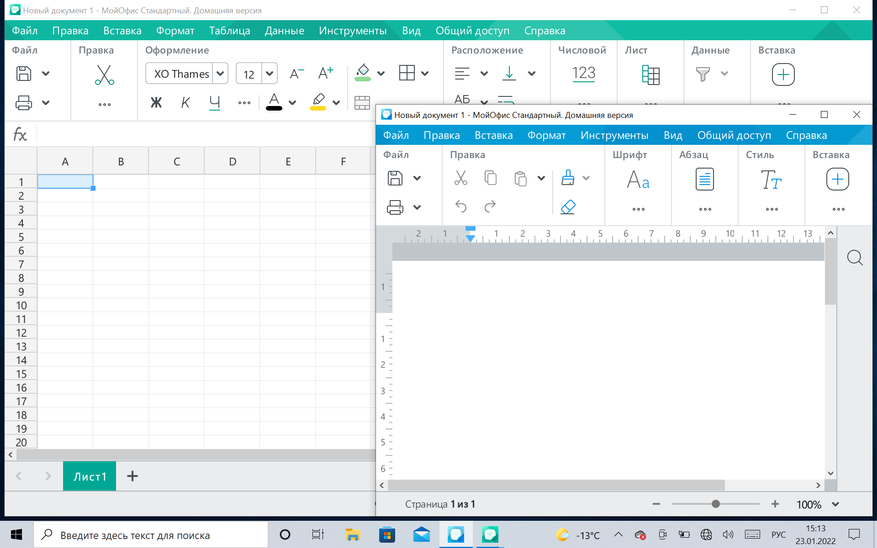Open the Шрифт font settings icon
This screenshot has width=877, height=548.
(x=638, y=180)
